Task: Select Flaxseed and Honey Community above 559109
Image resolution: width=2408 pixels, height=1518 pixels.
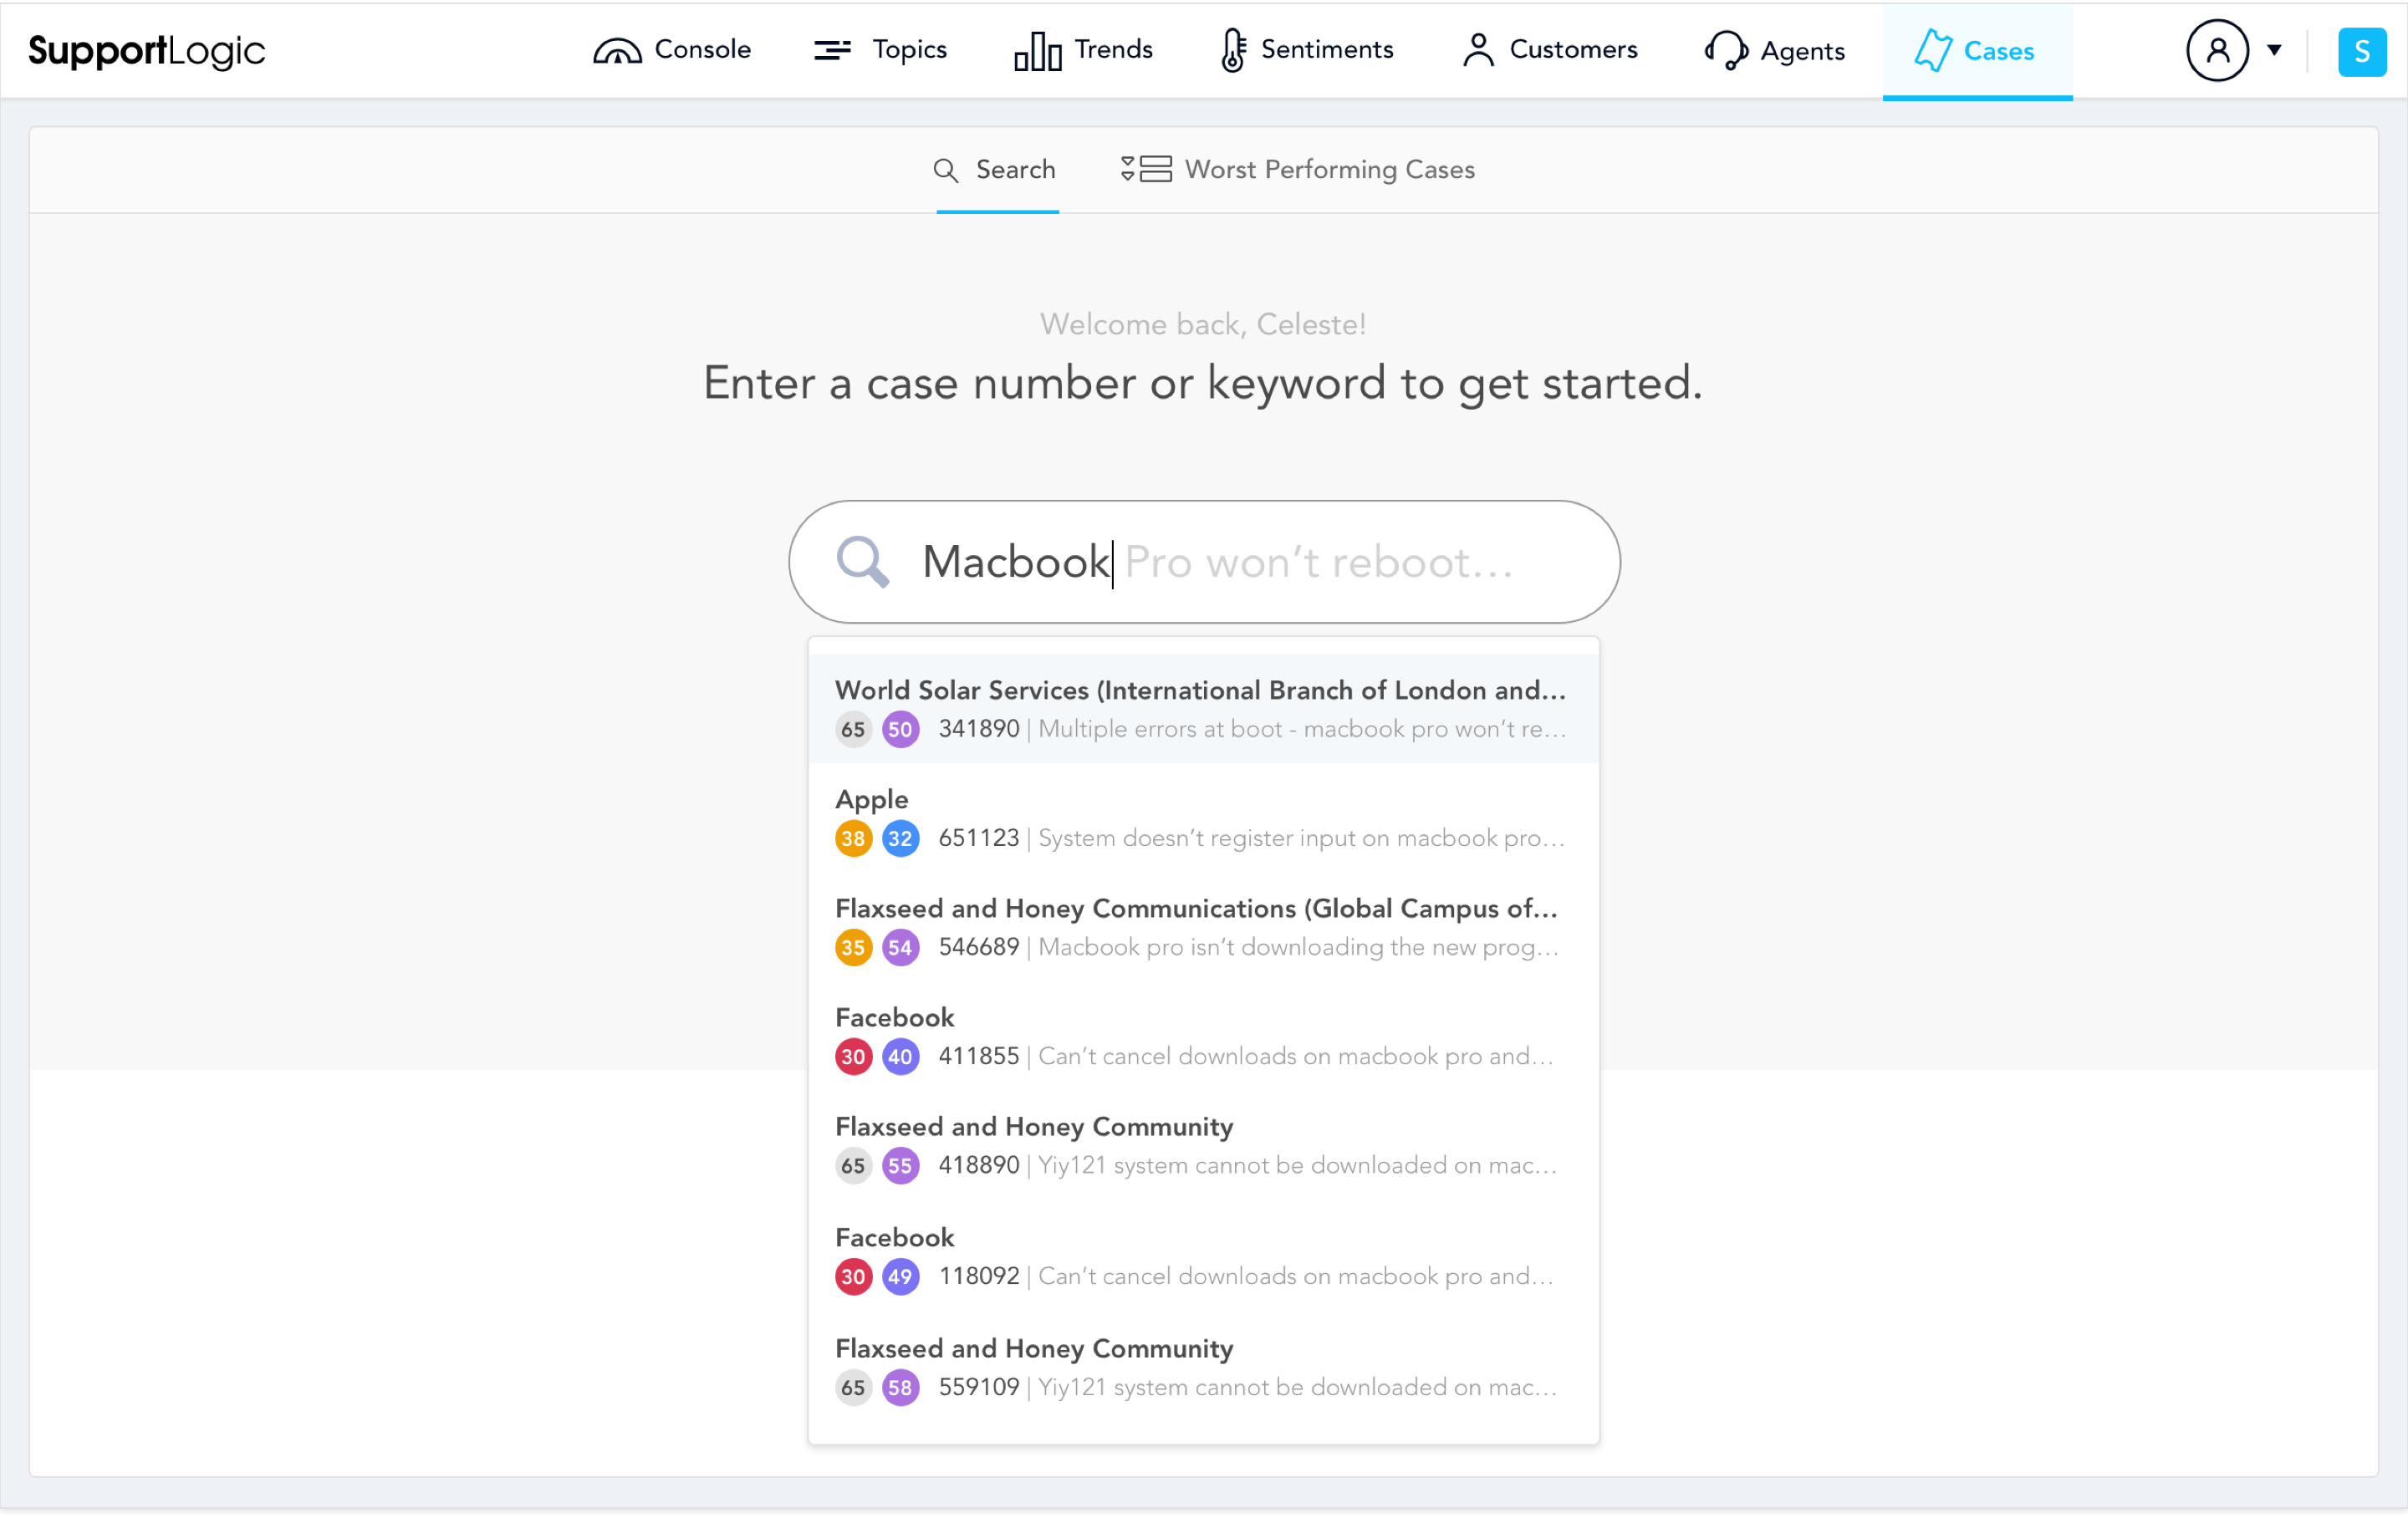Action: (x=1034, y=1349)
